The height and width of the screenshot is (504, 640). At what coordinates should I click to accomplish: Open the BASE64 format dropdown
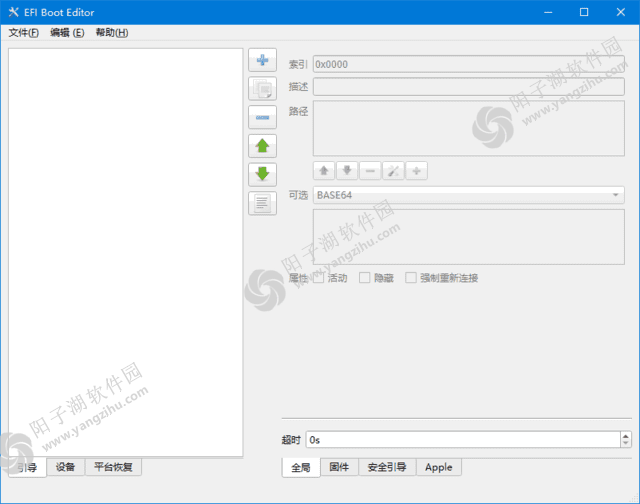469,195
